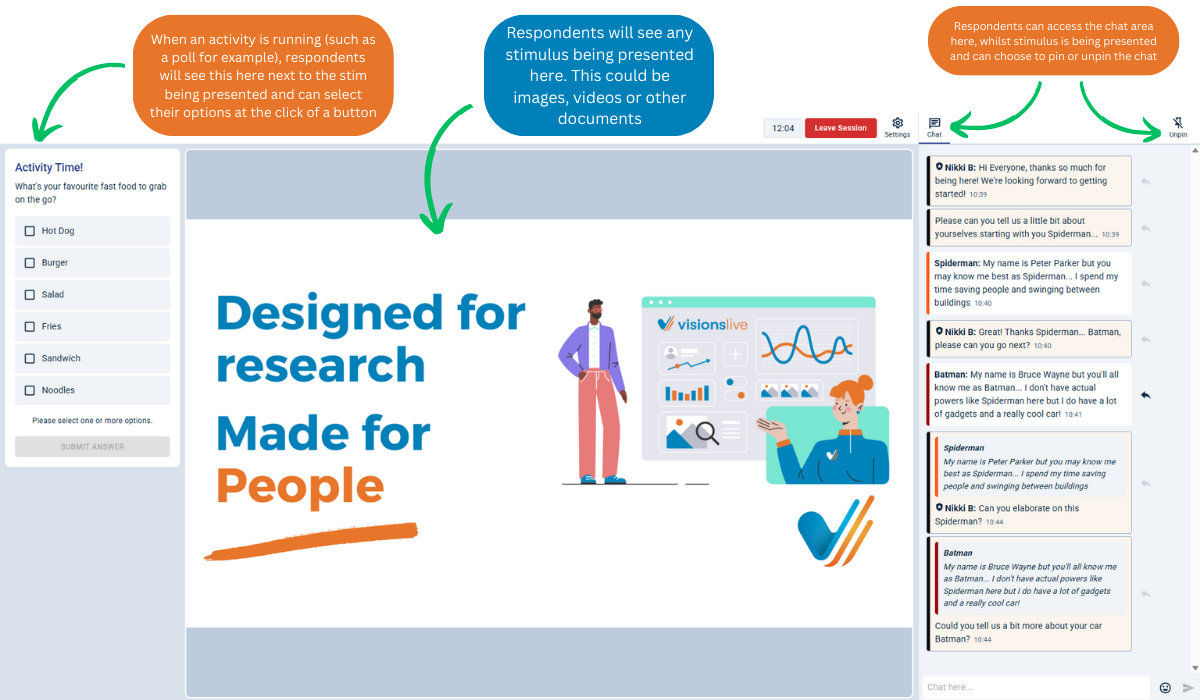Click the send message arrow icon
Screen dimensions: 1200x700
tap(1188, 687)
